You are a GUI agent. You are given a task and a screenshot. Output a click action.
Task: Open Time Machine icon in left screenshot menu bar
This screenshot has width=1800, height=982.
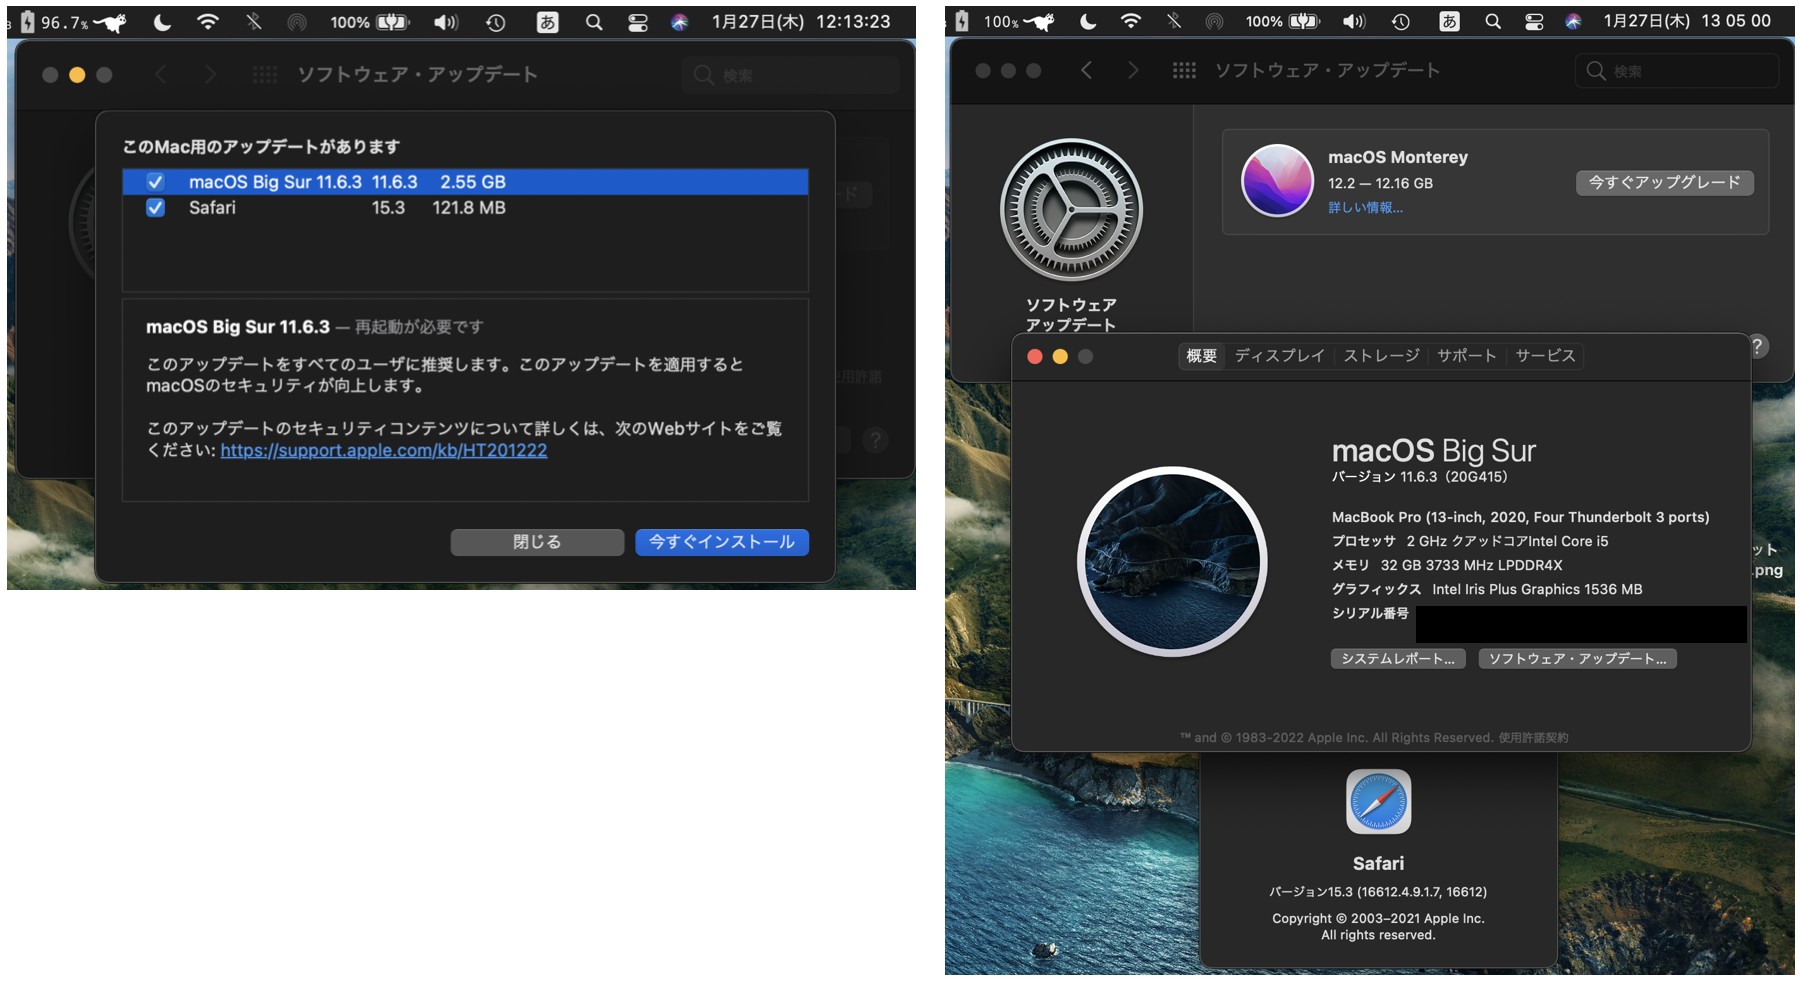(496, 22)
